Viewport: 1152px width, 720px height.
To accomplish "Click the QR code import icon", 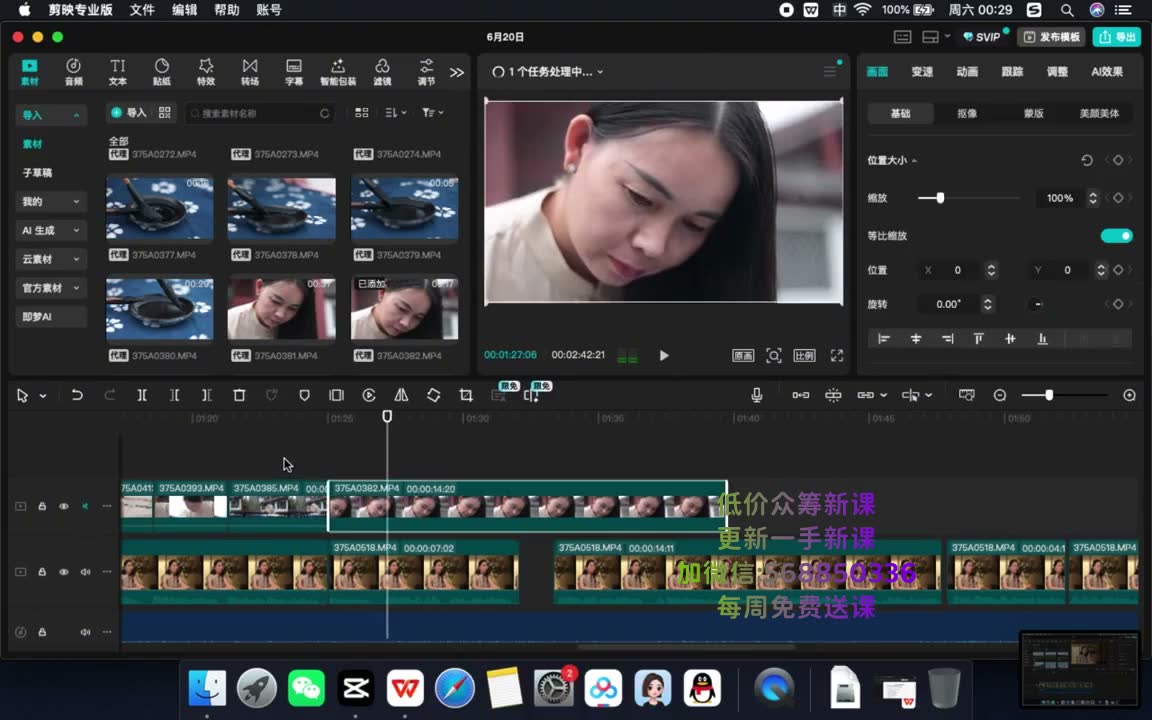I will point(165,112).
